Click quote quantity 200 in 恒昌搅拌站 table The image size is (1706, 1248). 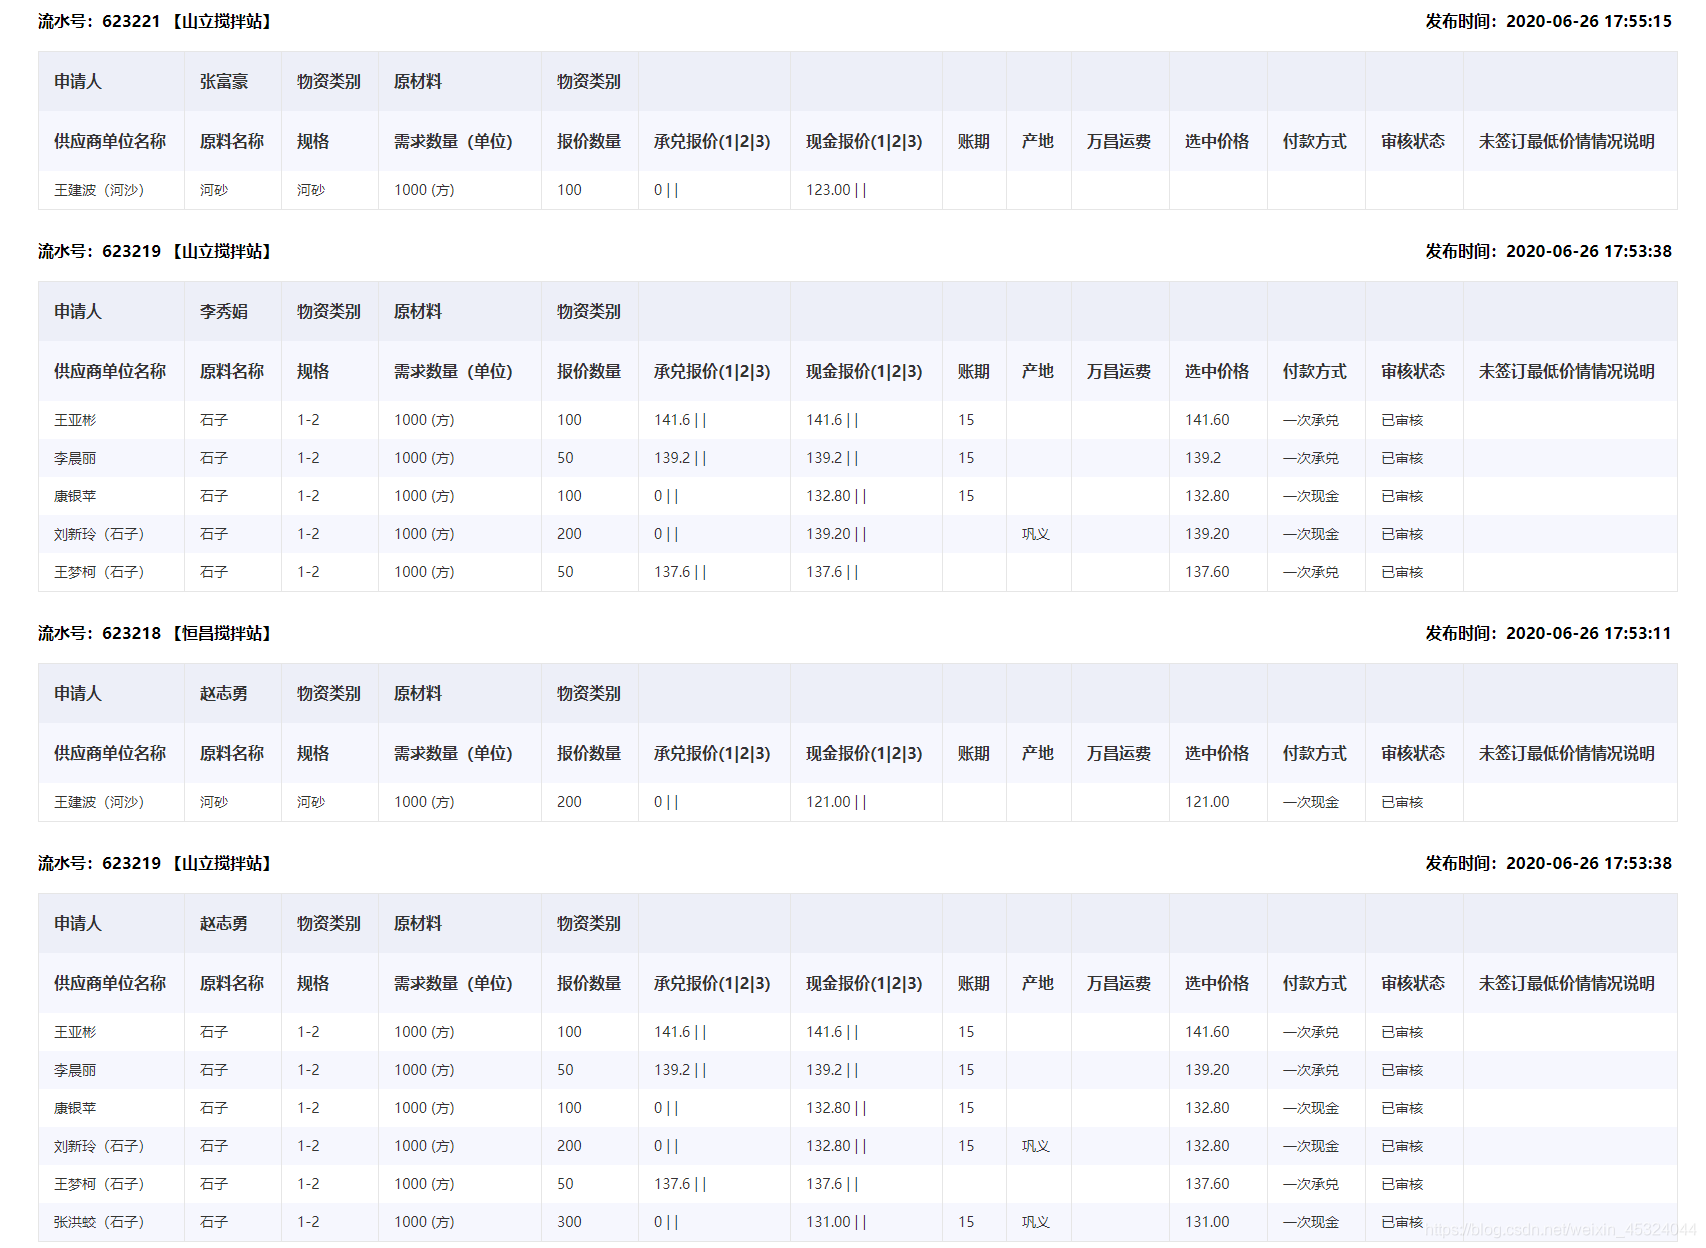569,802
